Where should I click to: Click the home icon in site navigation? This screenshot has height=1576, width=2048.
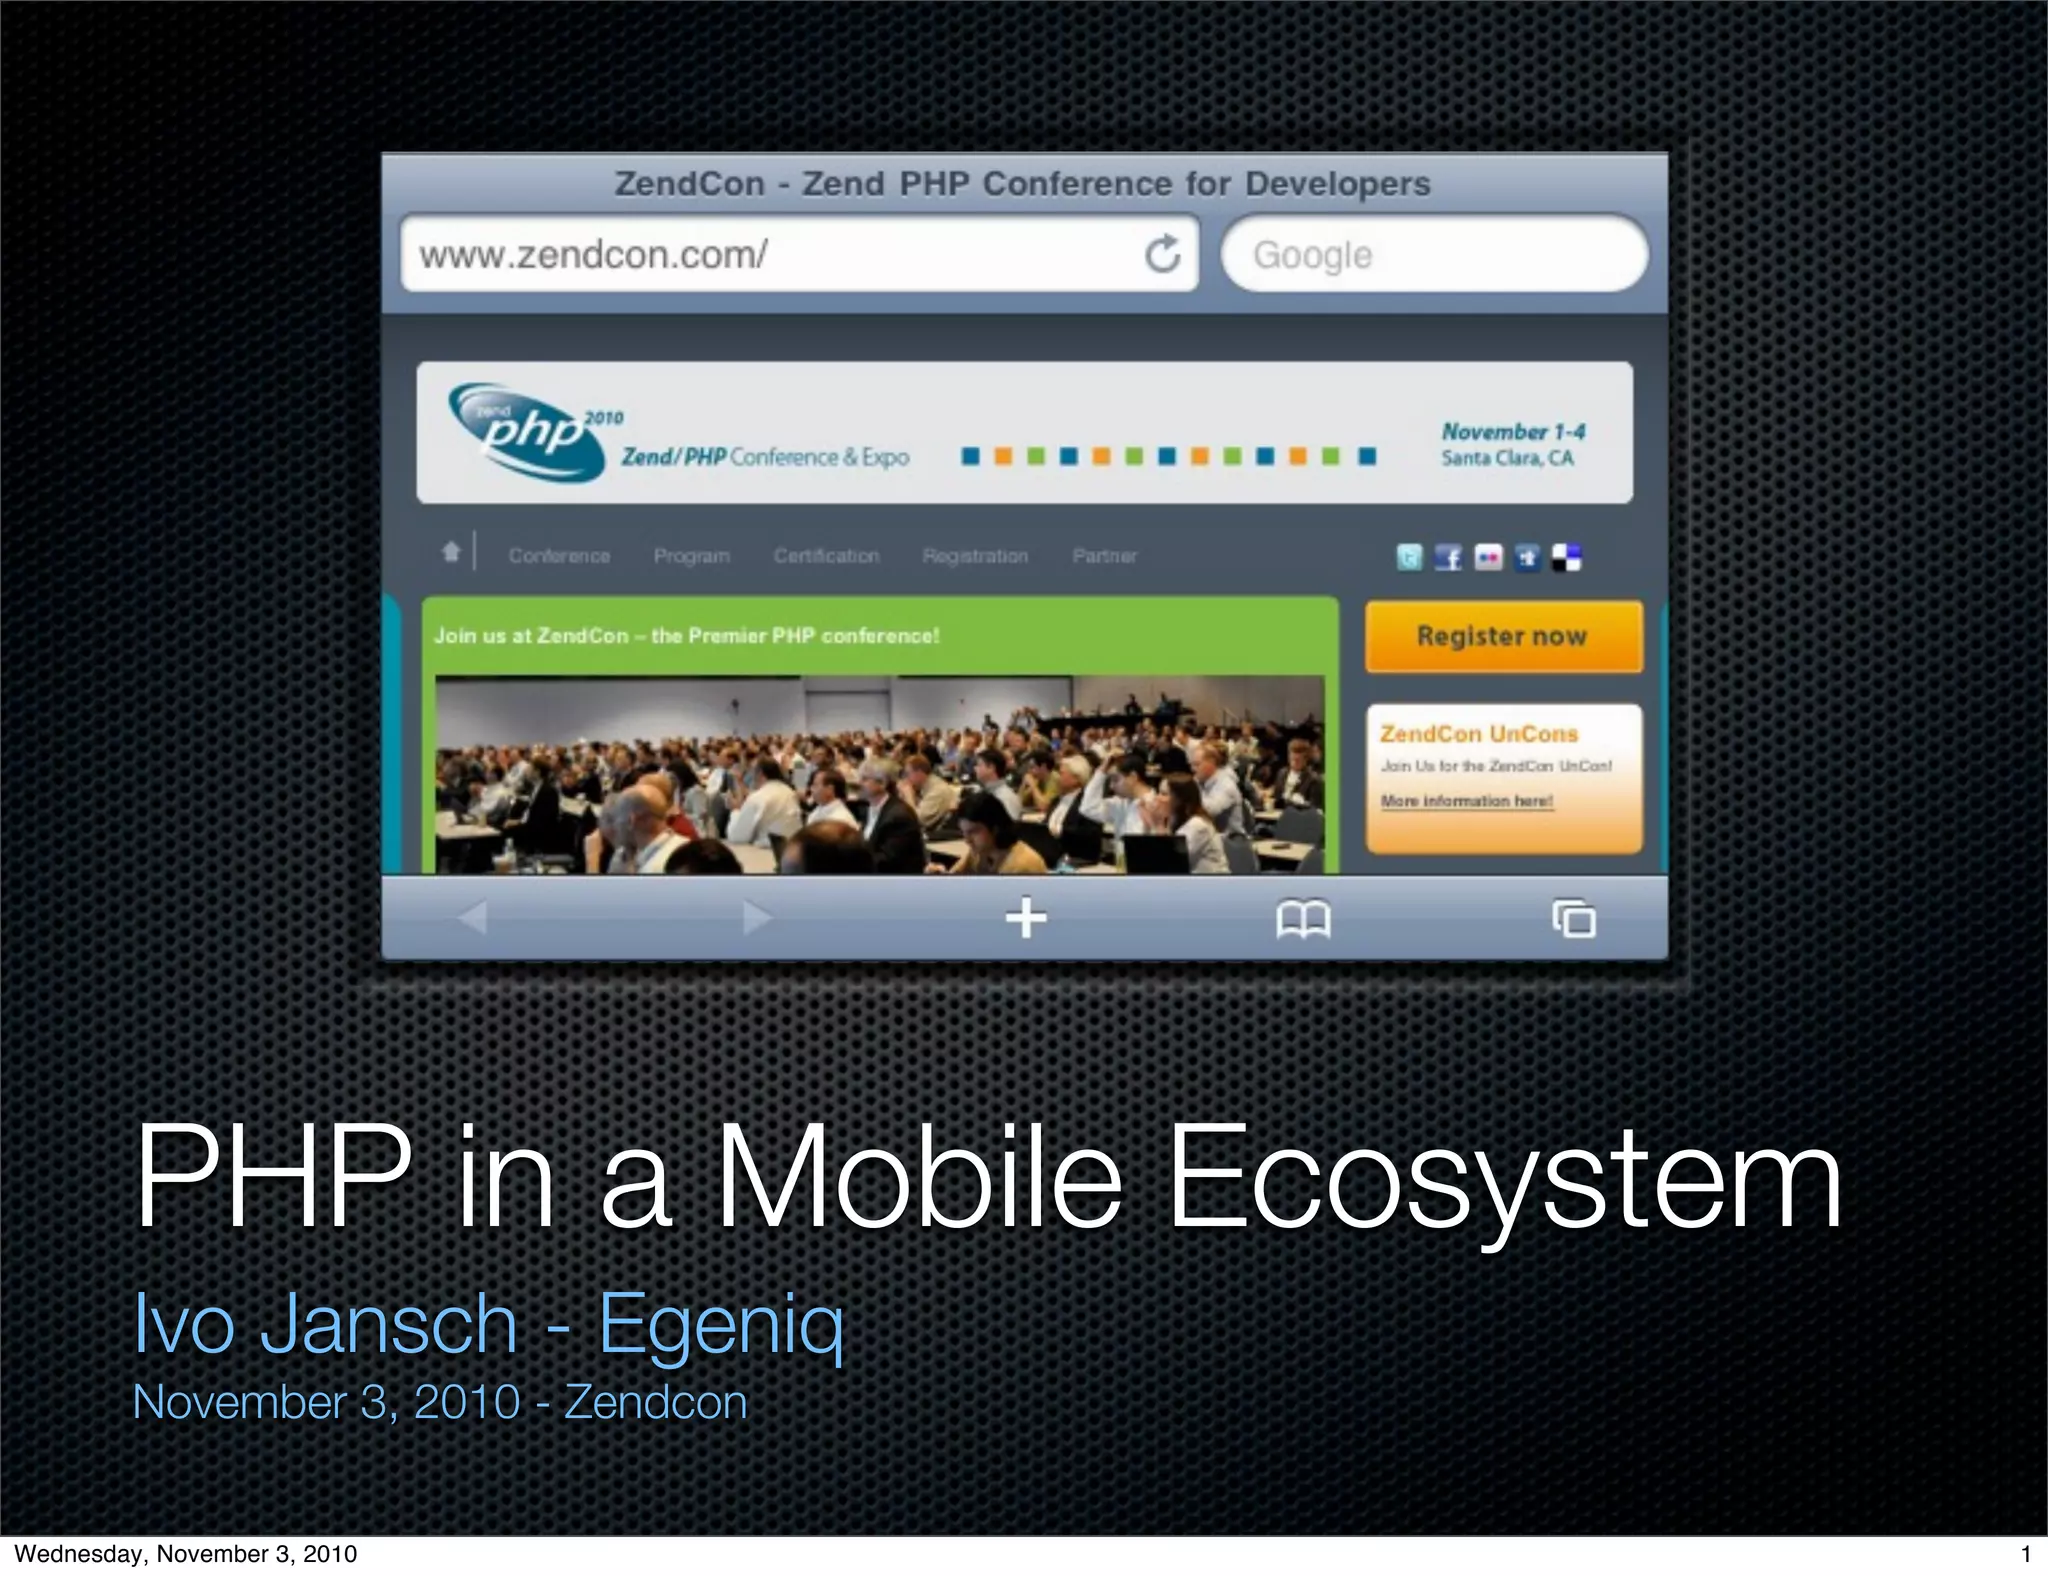point(451,551)
